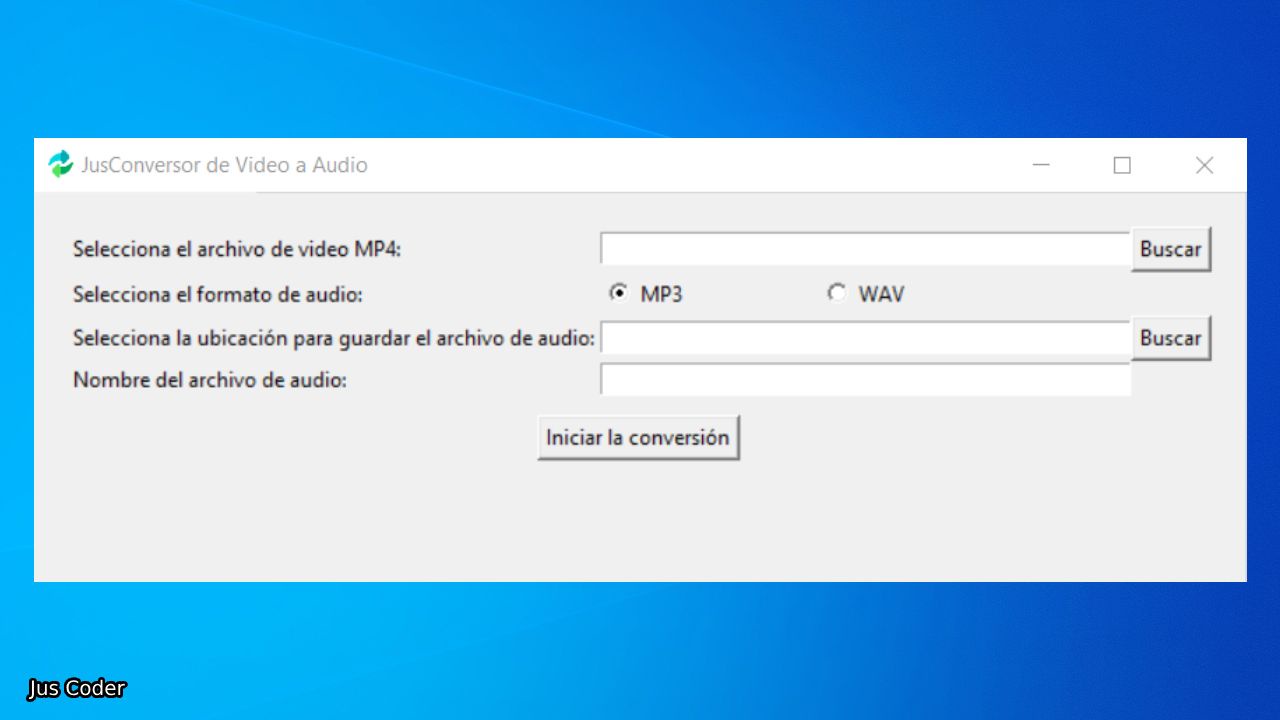Focus the audio file name field
Image resolution: width=1280 pixels, height=720 pixels.
coord(865,380)
